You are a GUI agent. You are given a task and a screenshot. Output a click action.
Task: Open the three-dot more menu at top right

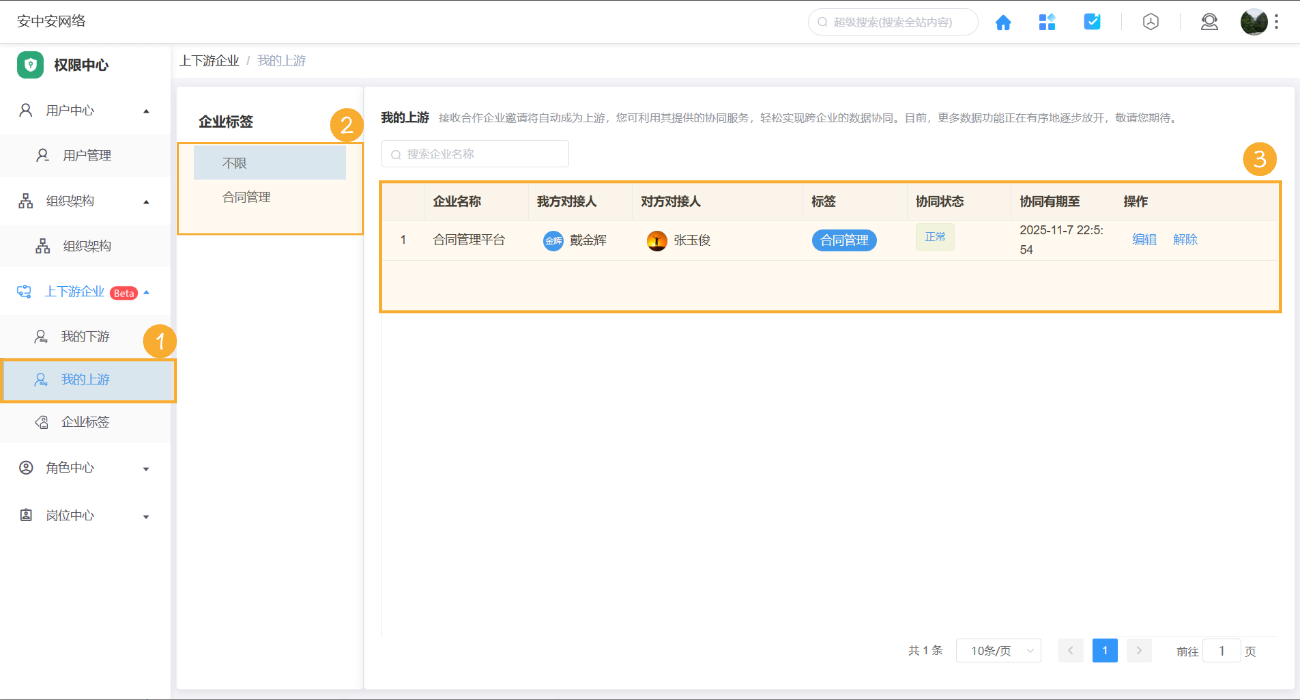[1277, 21]
